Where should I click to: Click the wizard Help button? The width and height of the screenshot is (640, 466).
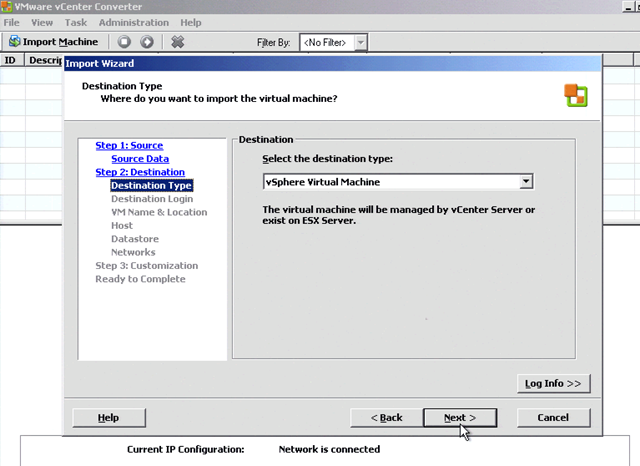coord(109,417)
